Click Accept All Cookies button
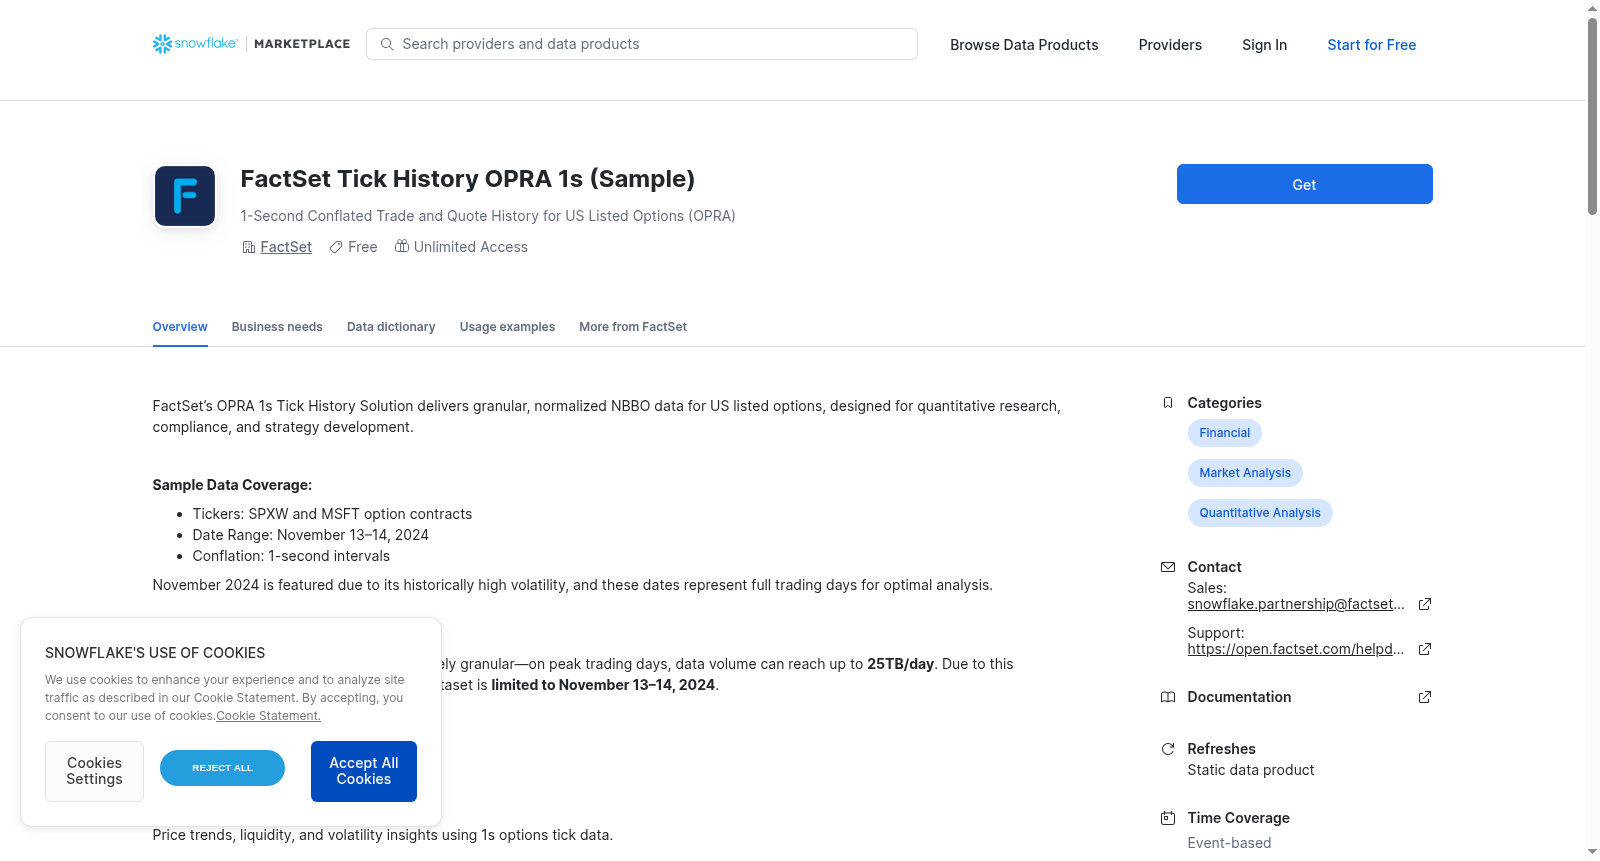This screenshot has height=861, width=1600. [364, 771]
